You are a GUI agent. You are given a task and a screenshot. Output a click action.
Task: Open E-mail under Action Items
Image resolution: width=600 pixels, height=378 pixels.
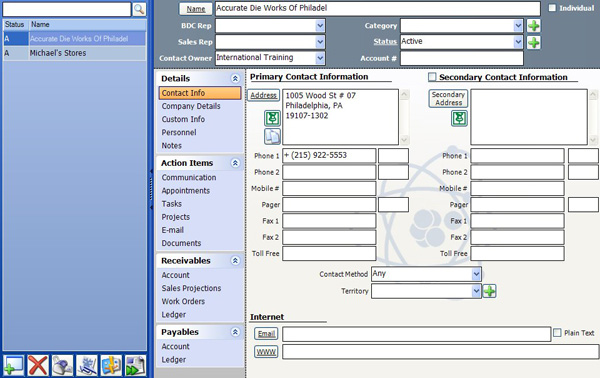click(x=173, y=230)
